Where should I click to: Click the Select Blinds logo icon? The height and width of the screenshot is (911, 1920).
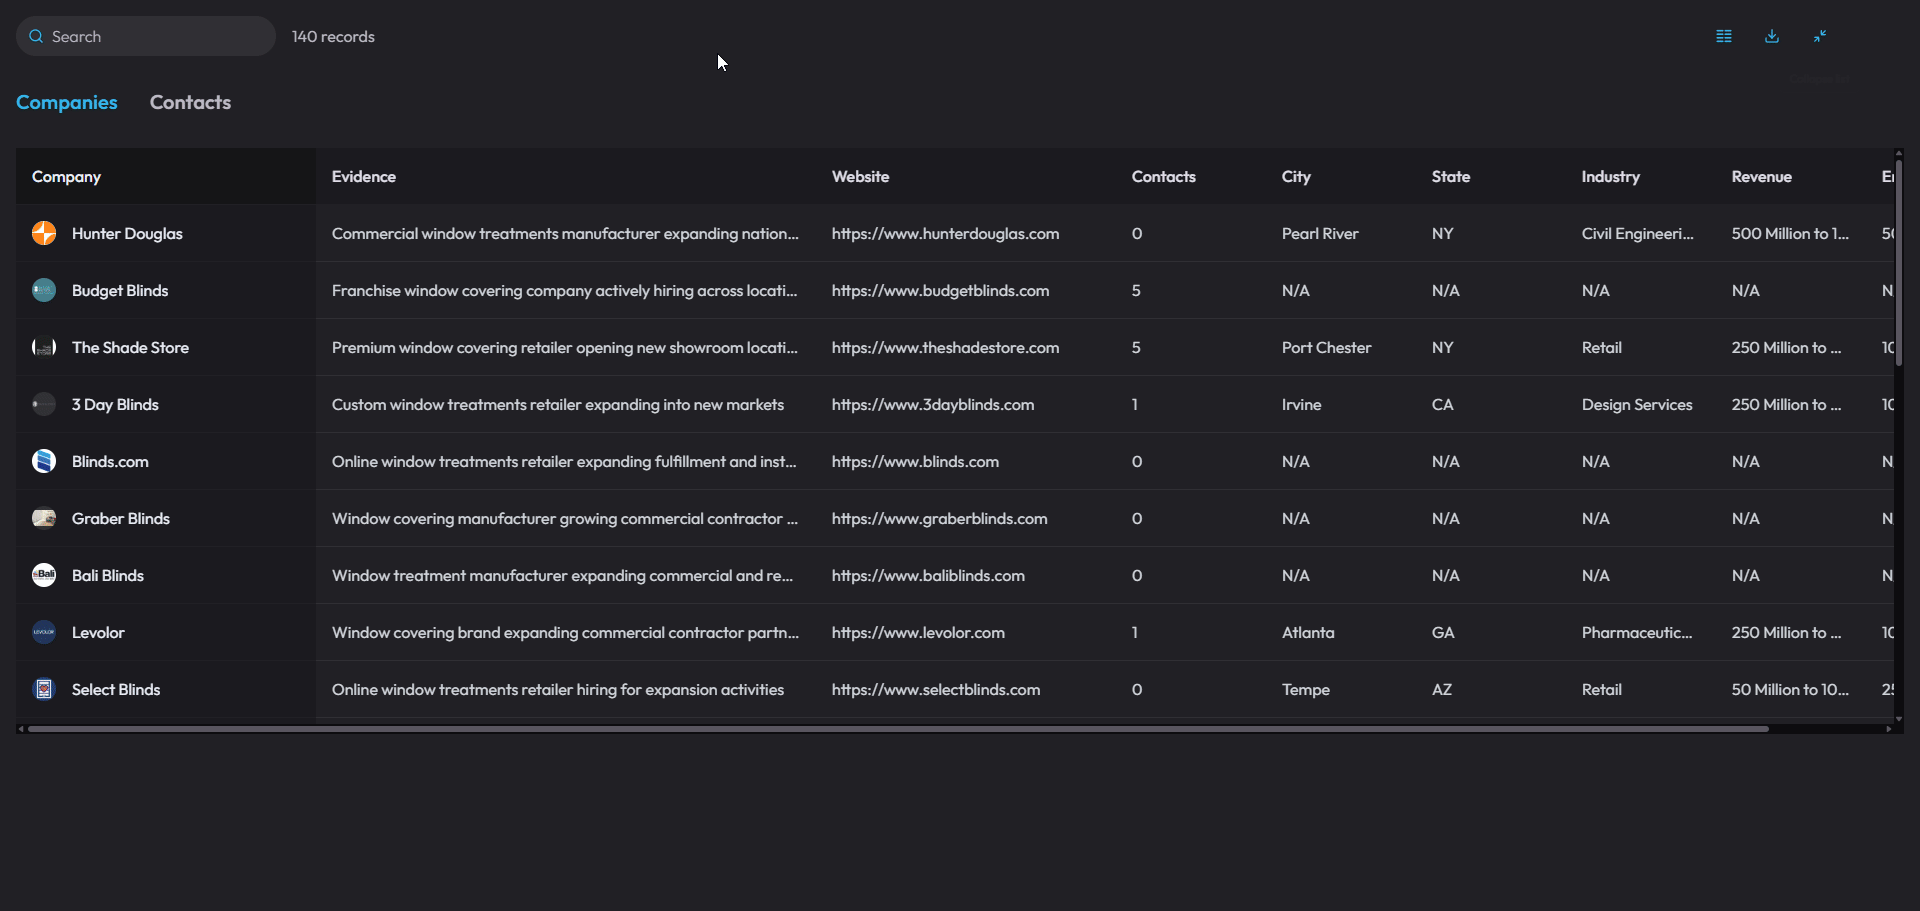coord(44,689)
